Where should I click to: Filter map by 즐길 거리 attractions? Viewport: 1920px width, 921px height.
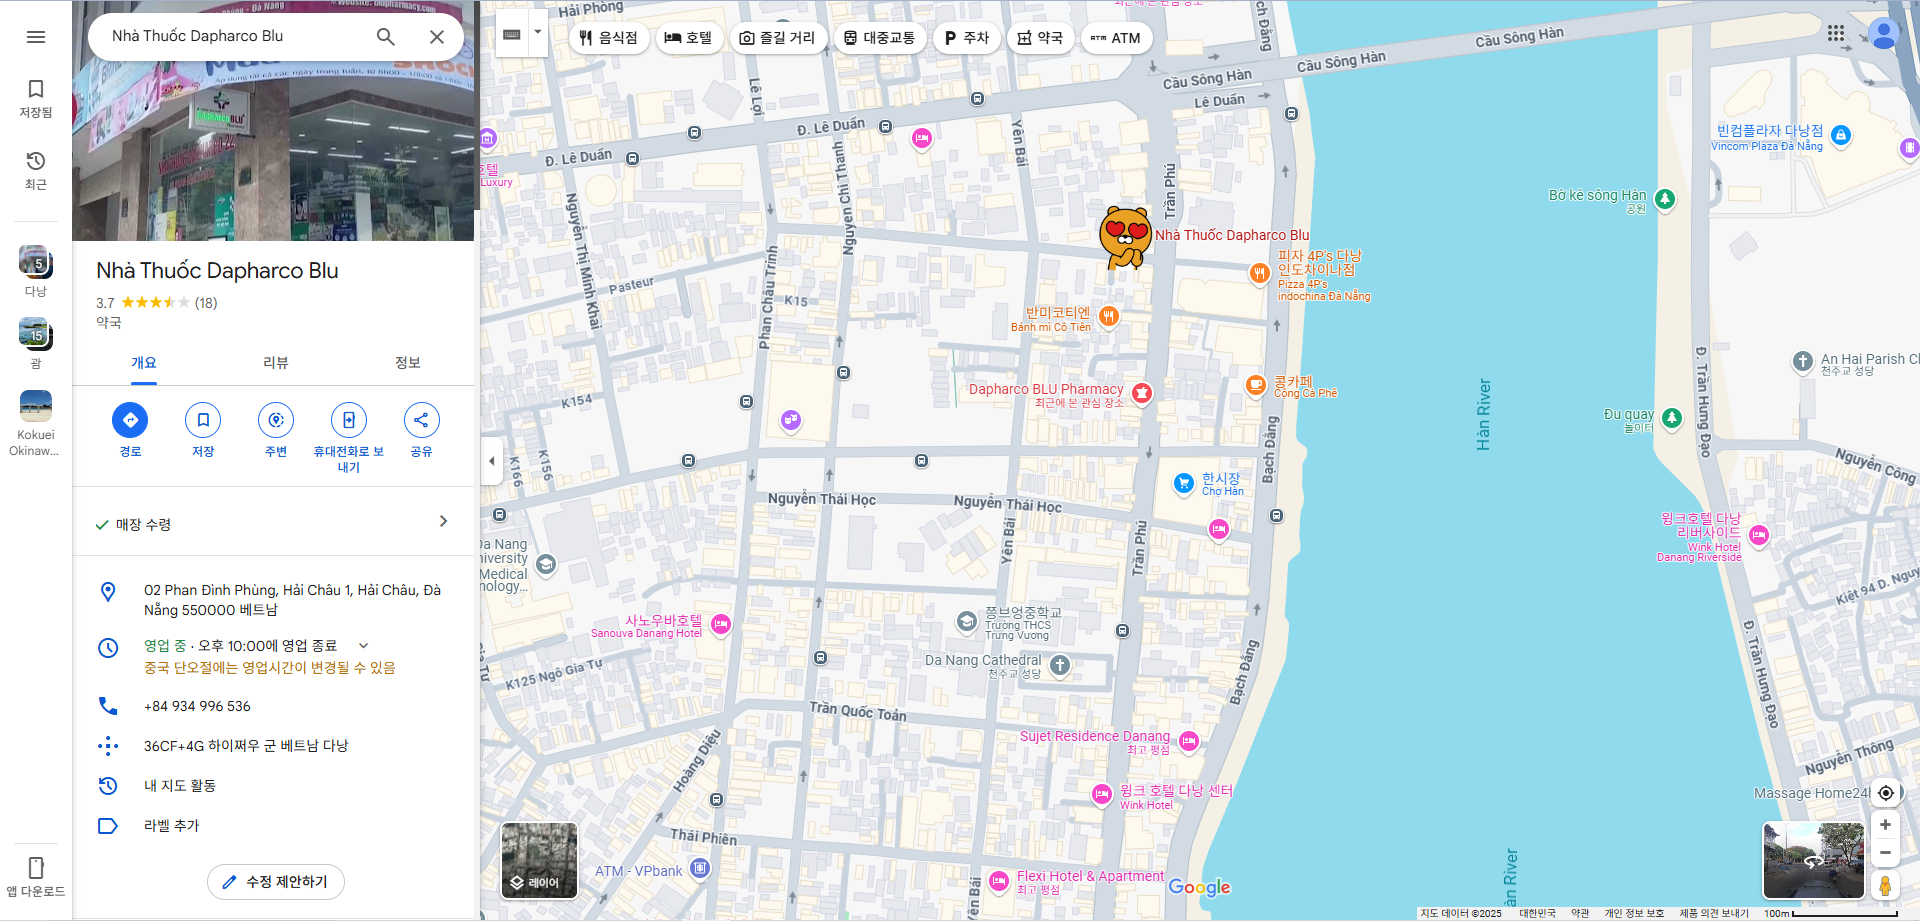[778, 38]
